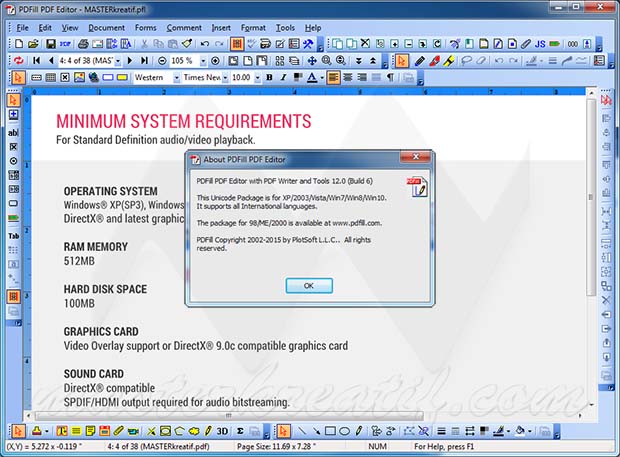Viewport: 620px width, 457px height.
Task: Close the About PDFill PDF Editor dialog
Action: (x=415, y=157)
